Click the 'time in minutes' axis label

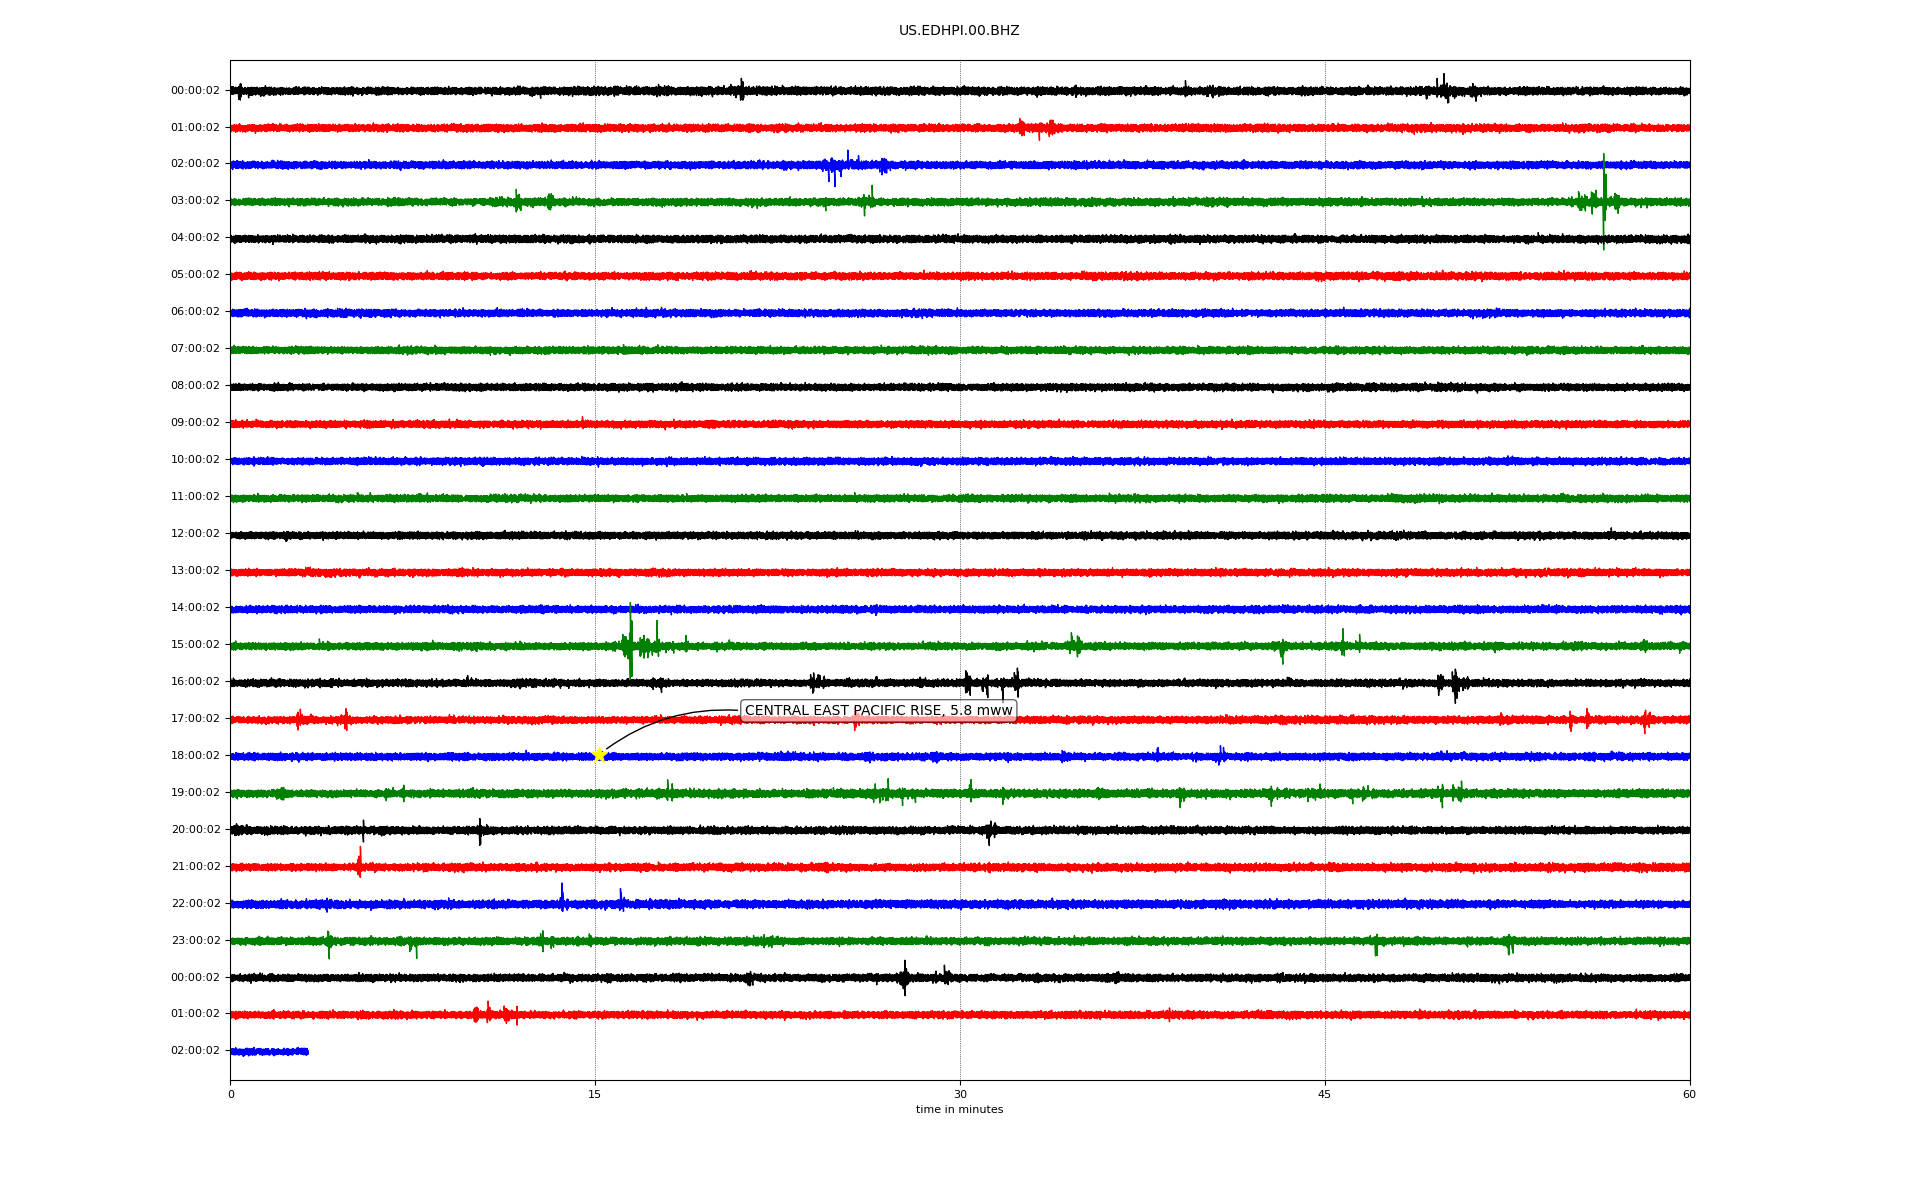[x=959, y=1110]
